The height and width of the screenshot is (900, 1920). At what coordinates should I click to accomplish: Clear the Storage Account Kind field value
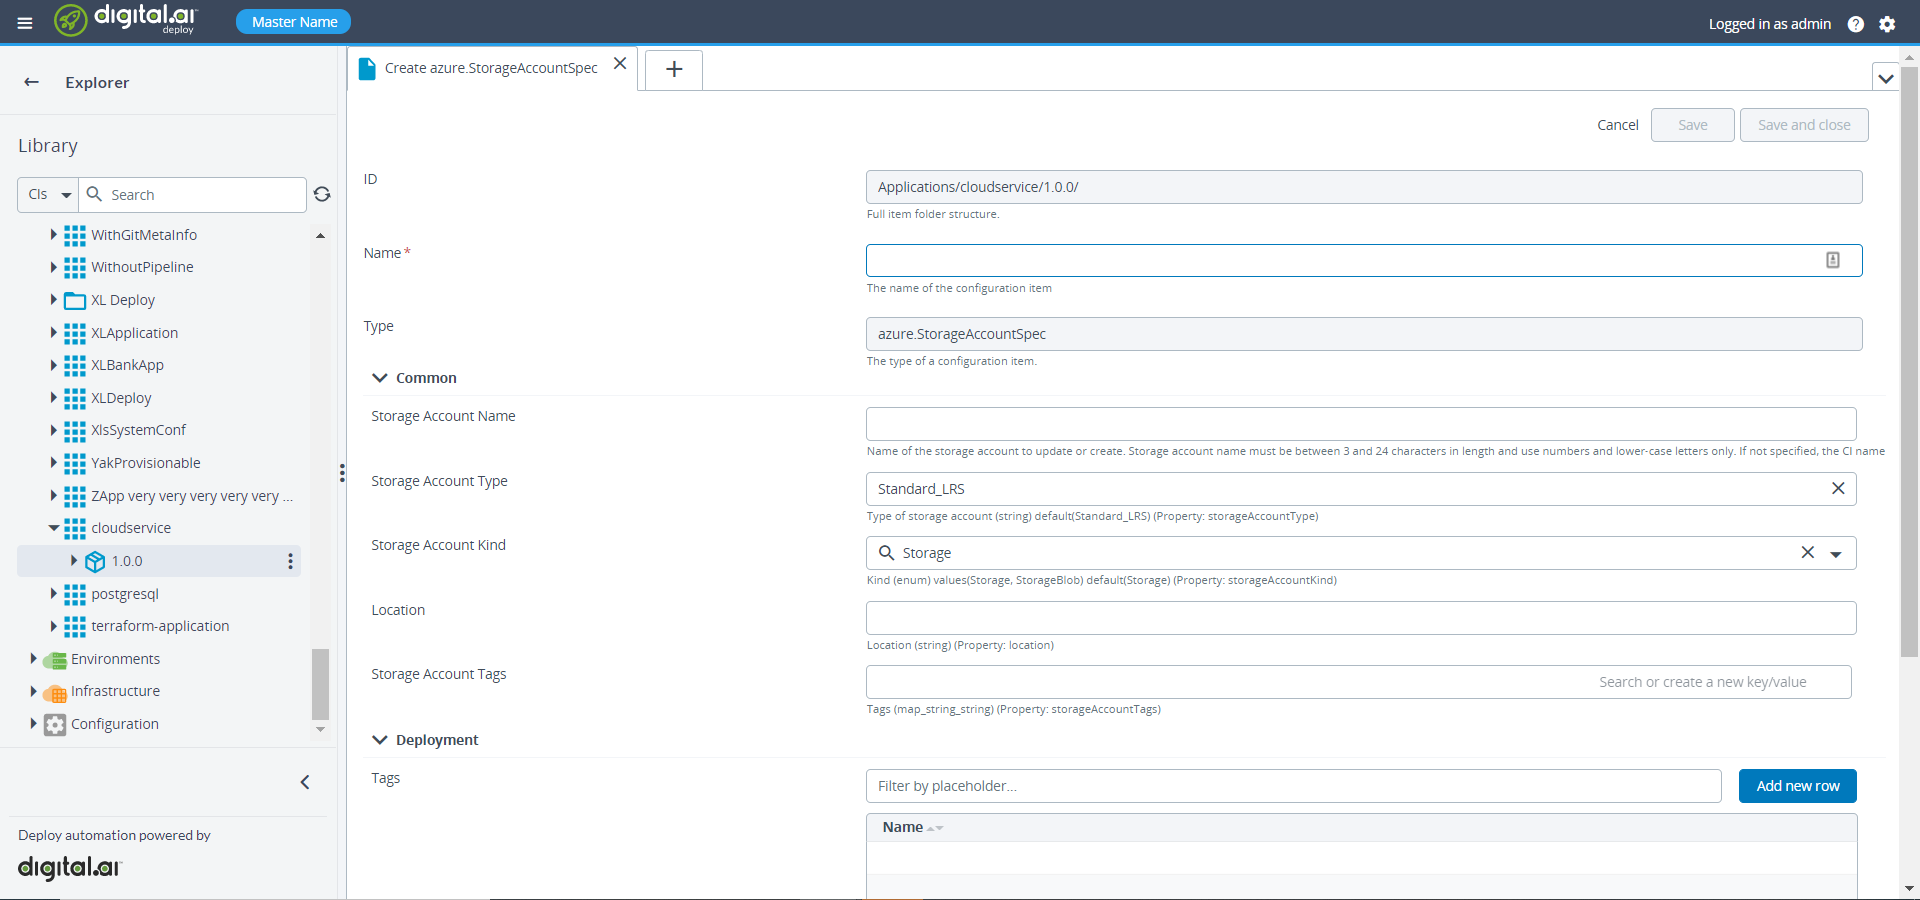coord(1808,553)
